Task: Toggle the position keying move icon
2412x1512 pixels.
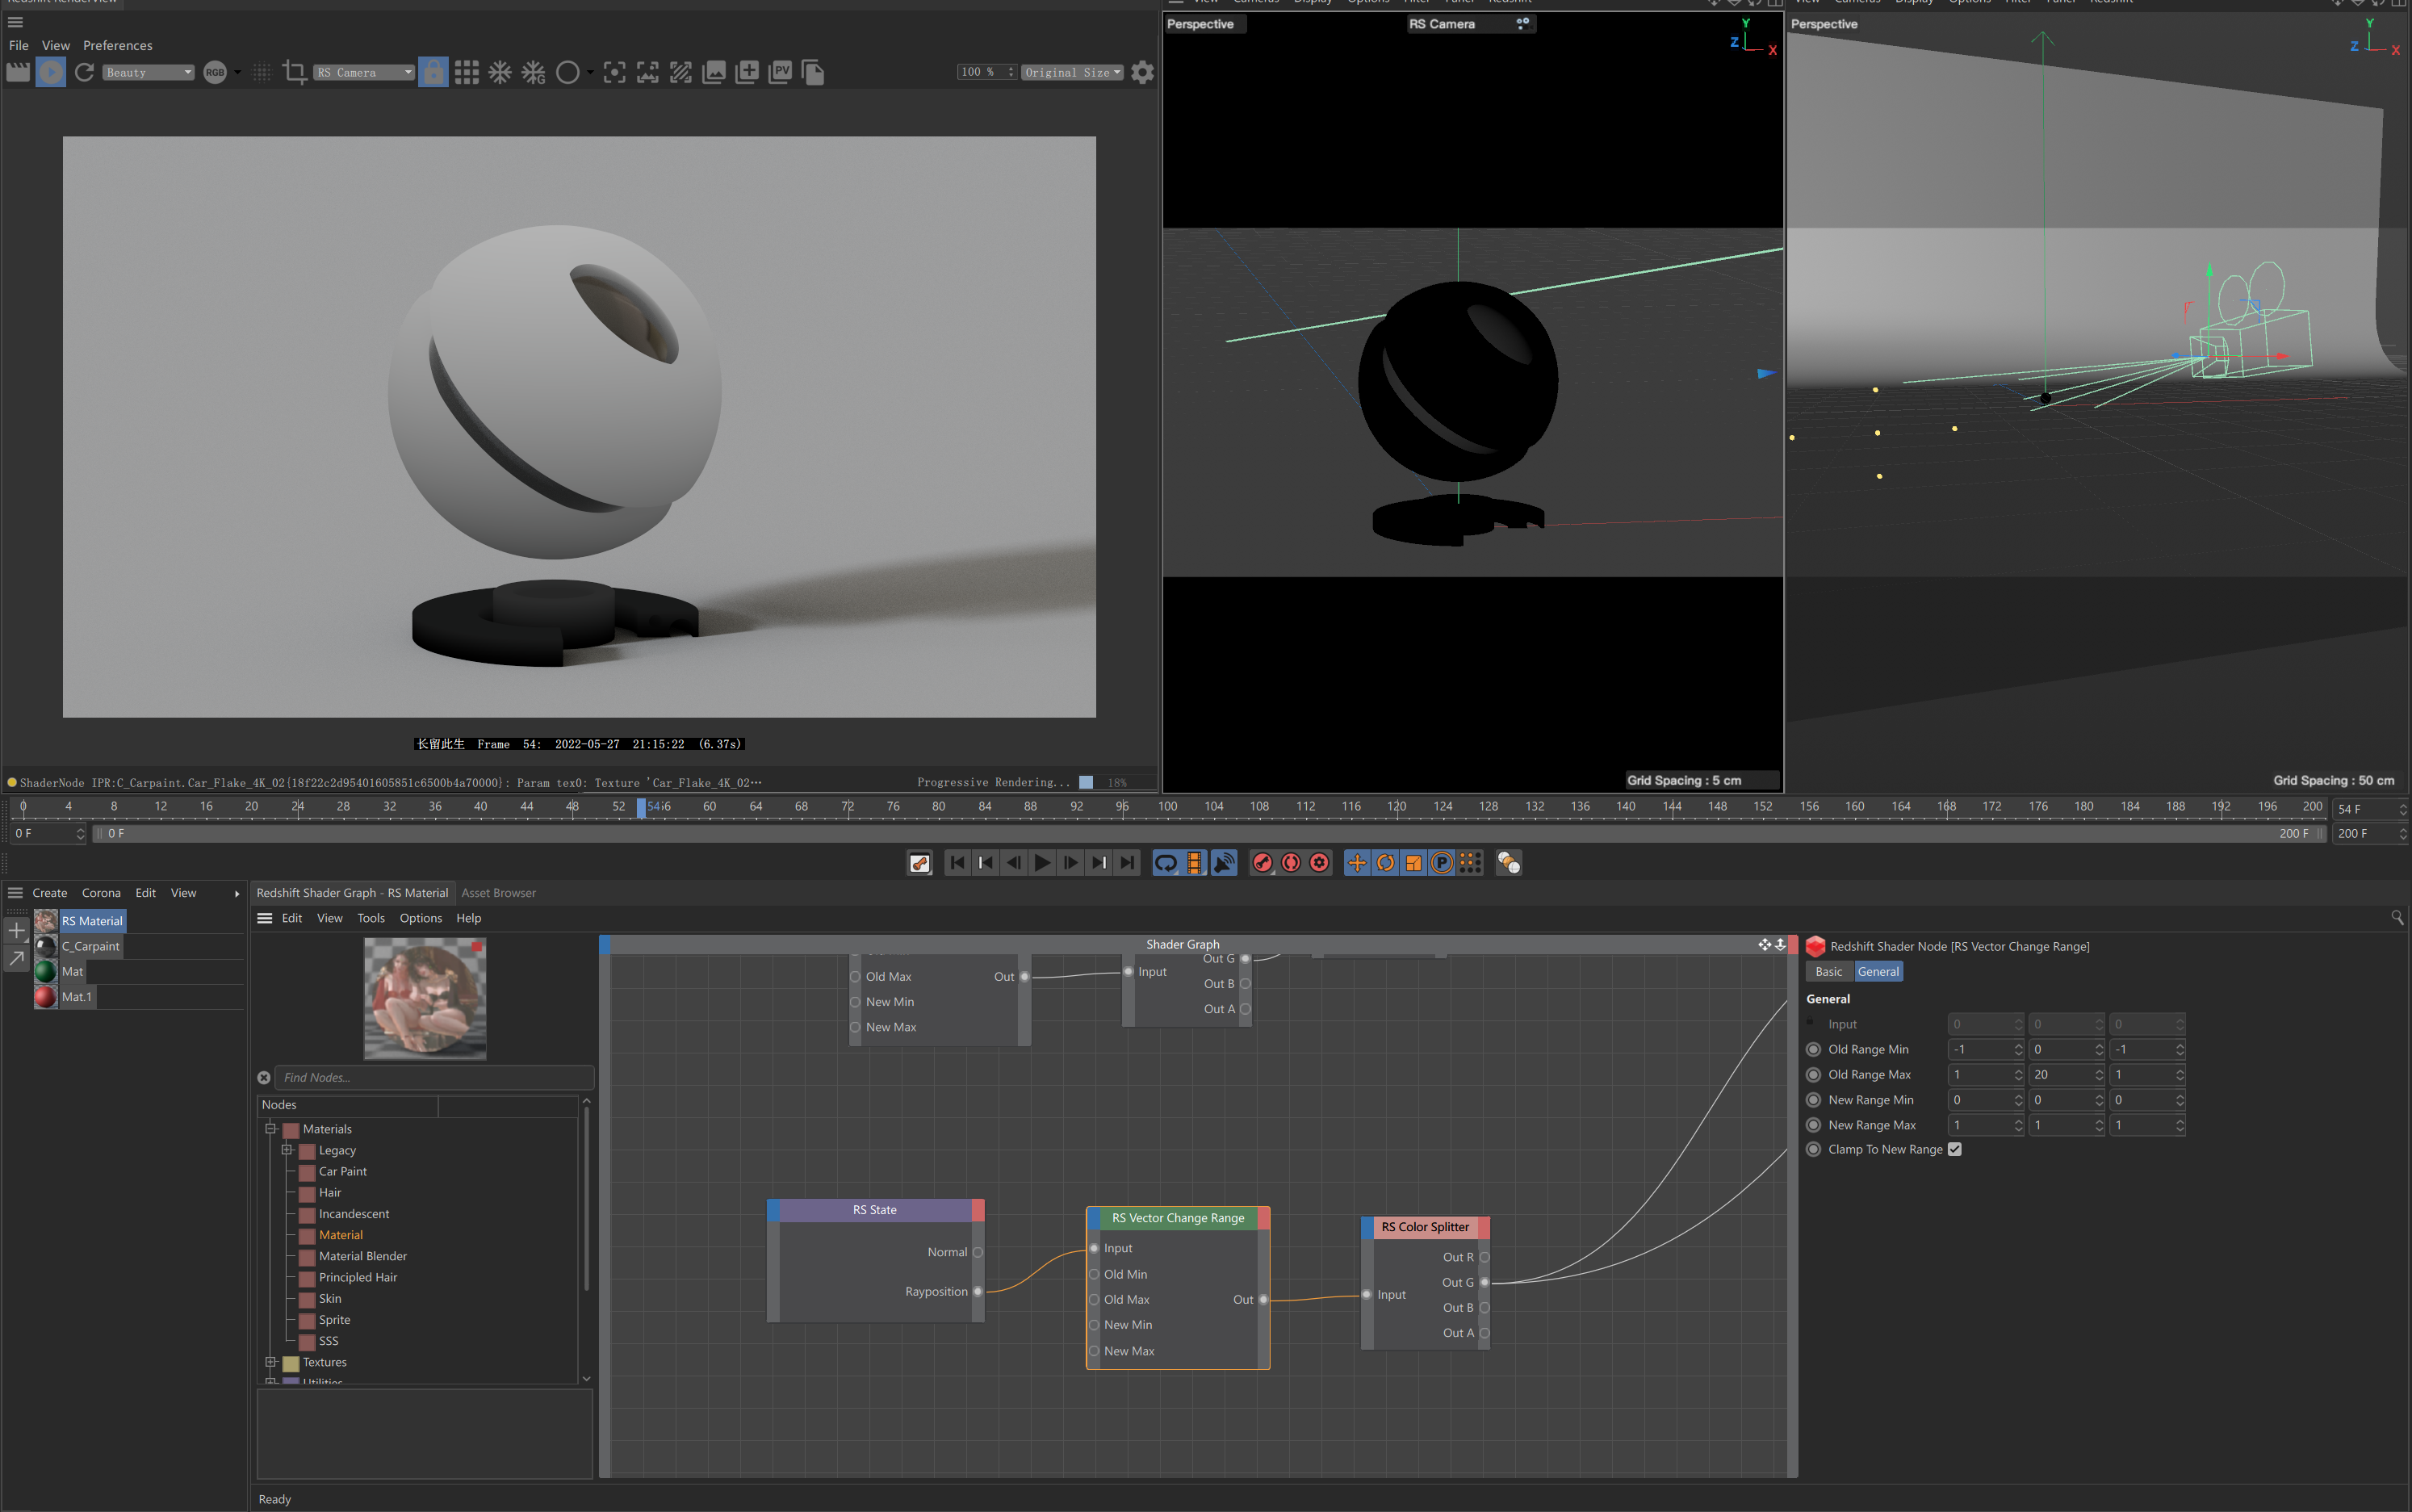Action: coord(1357,863)
